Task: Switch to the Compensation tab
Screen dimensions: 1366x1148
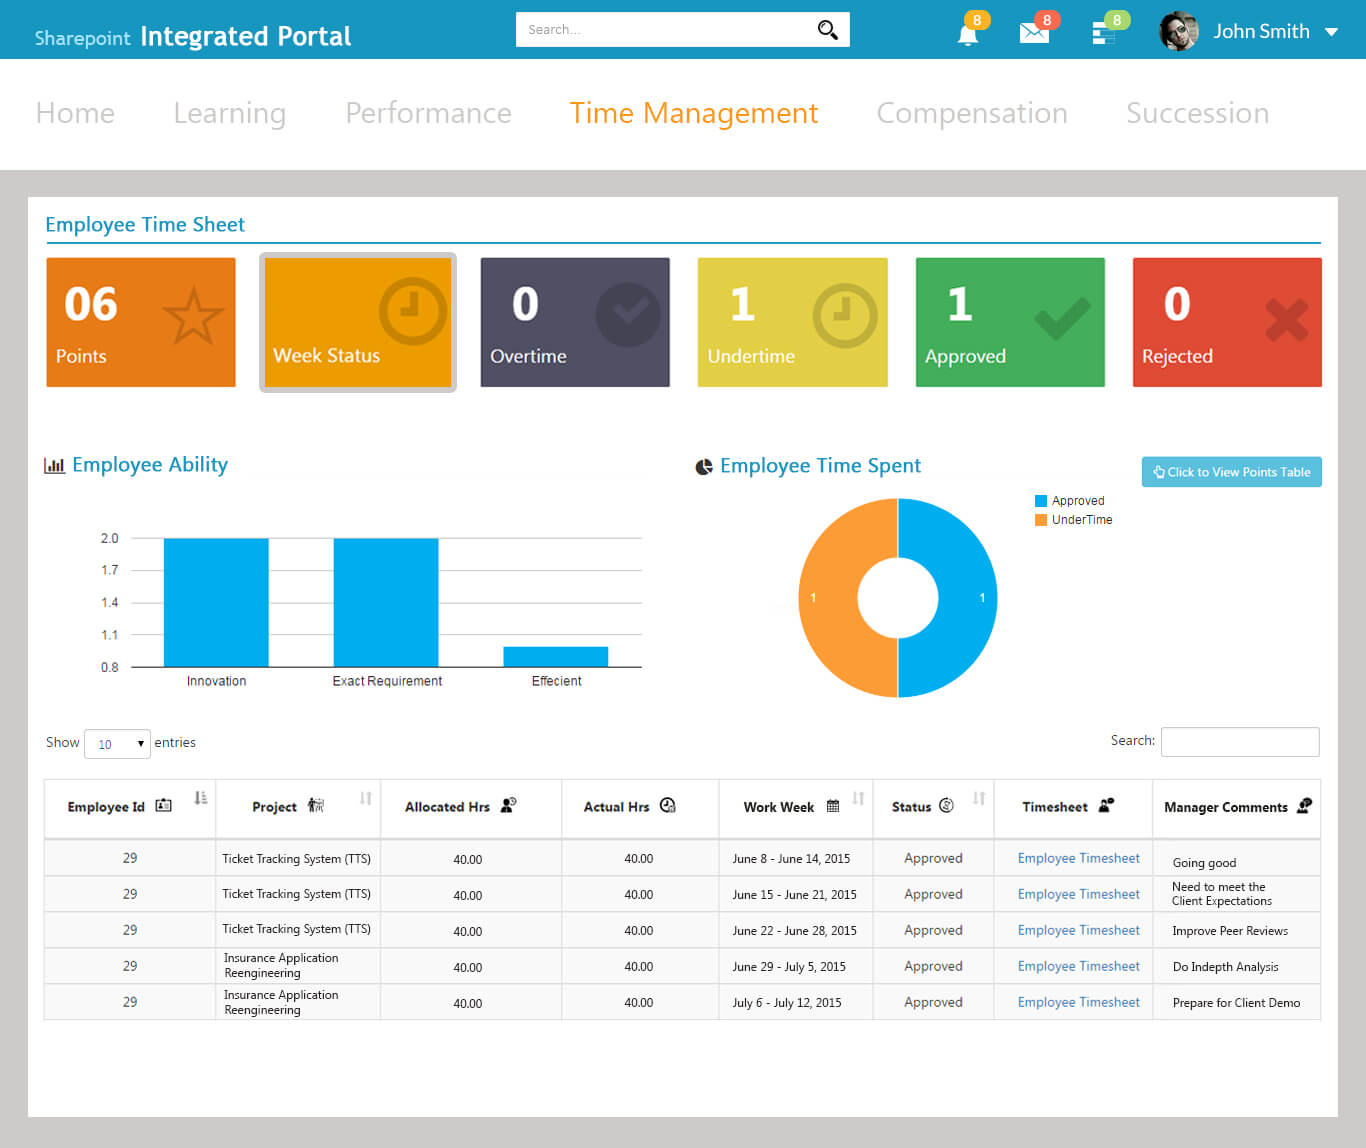Action: 971,113
